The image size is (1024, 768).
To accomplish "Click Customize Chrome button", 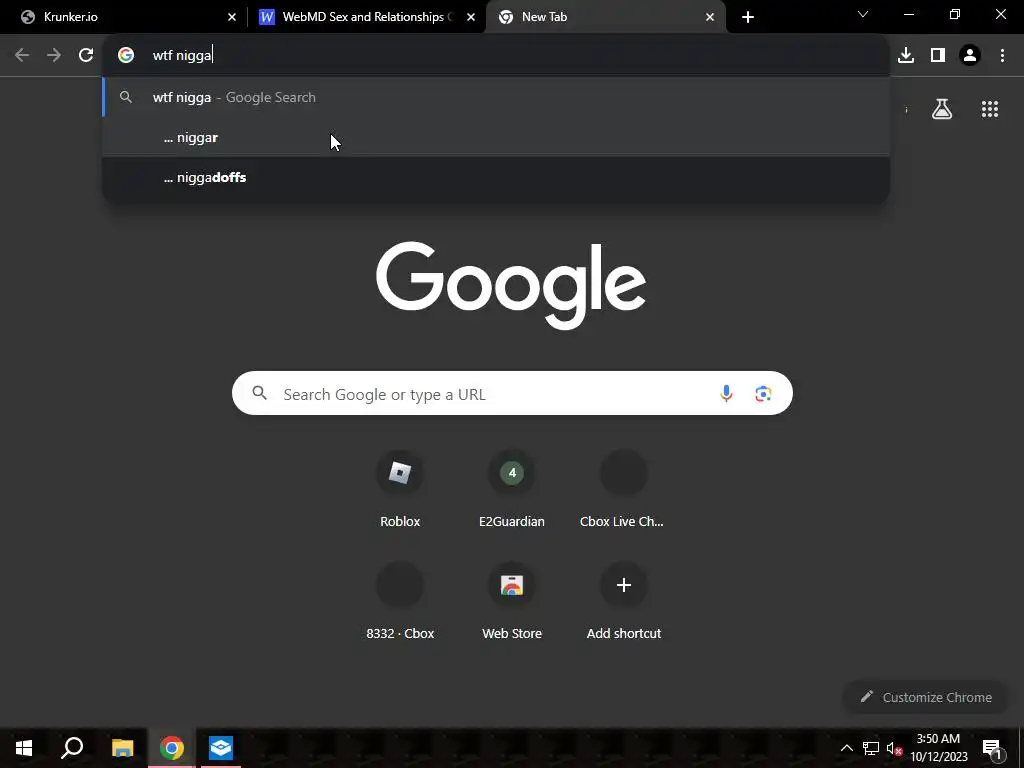I will click(x=927, y=697).
